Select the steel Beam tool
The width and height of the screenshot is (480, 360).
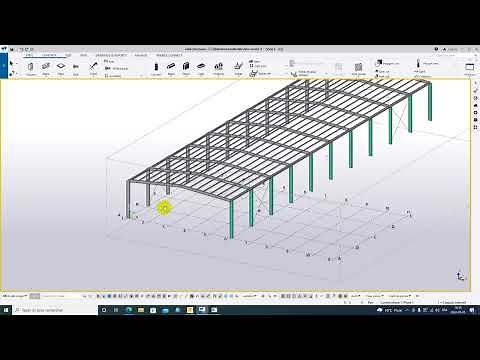(46, 68)
